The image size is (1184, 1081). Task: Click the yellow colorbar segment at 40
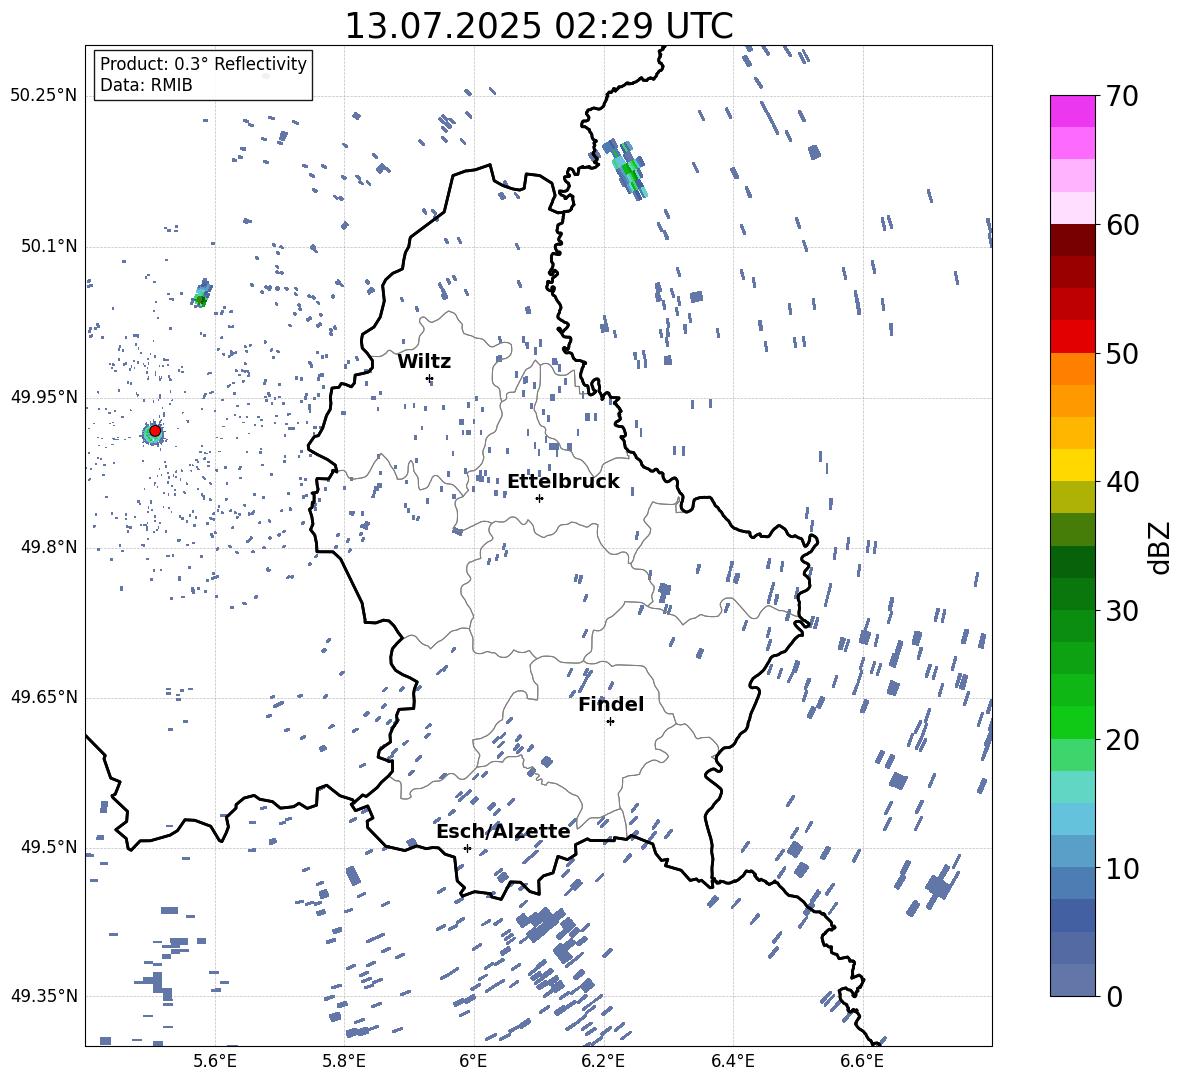click(x=1072, y=465)
